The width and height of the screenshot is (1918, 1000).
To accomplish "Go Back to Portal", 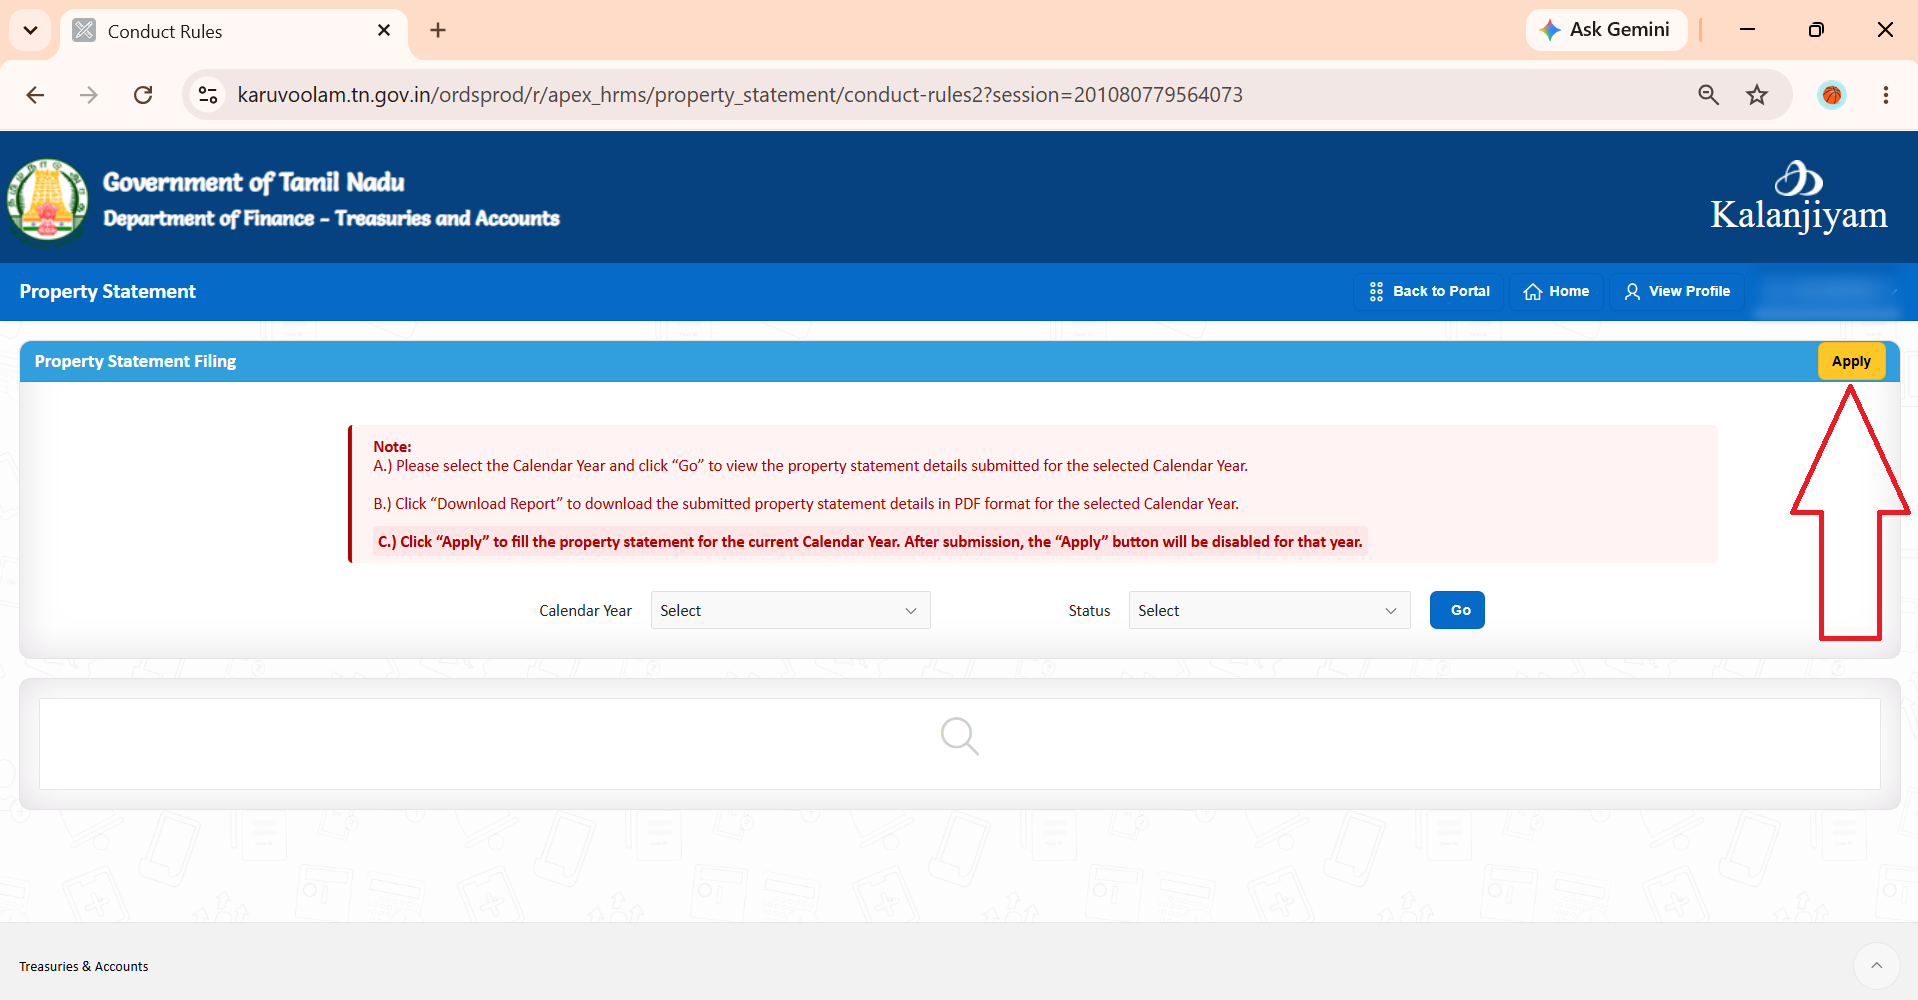I will (x=1429, y=291).
